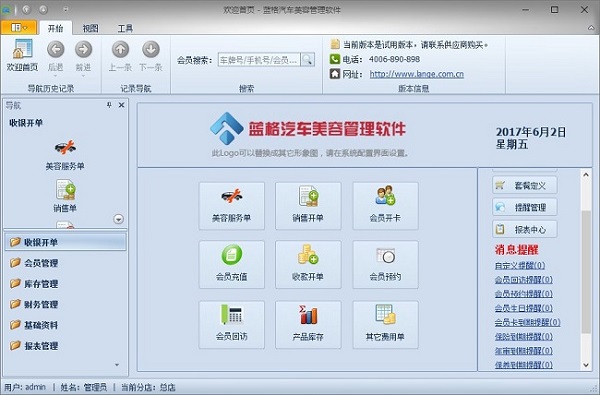Close the 导航 navigation panel
This screenshot has width=600, height=395.
[121, 105]
